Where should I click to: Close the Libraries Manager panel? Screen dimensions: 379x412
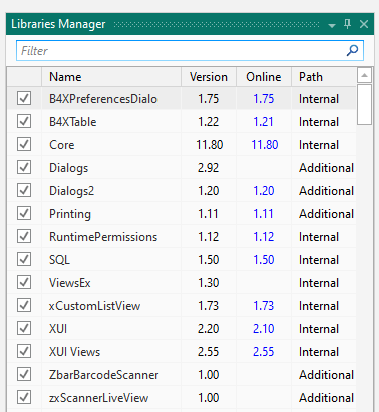click(x=364, y=24)
